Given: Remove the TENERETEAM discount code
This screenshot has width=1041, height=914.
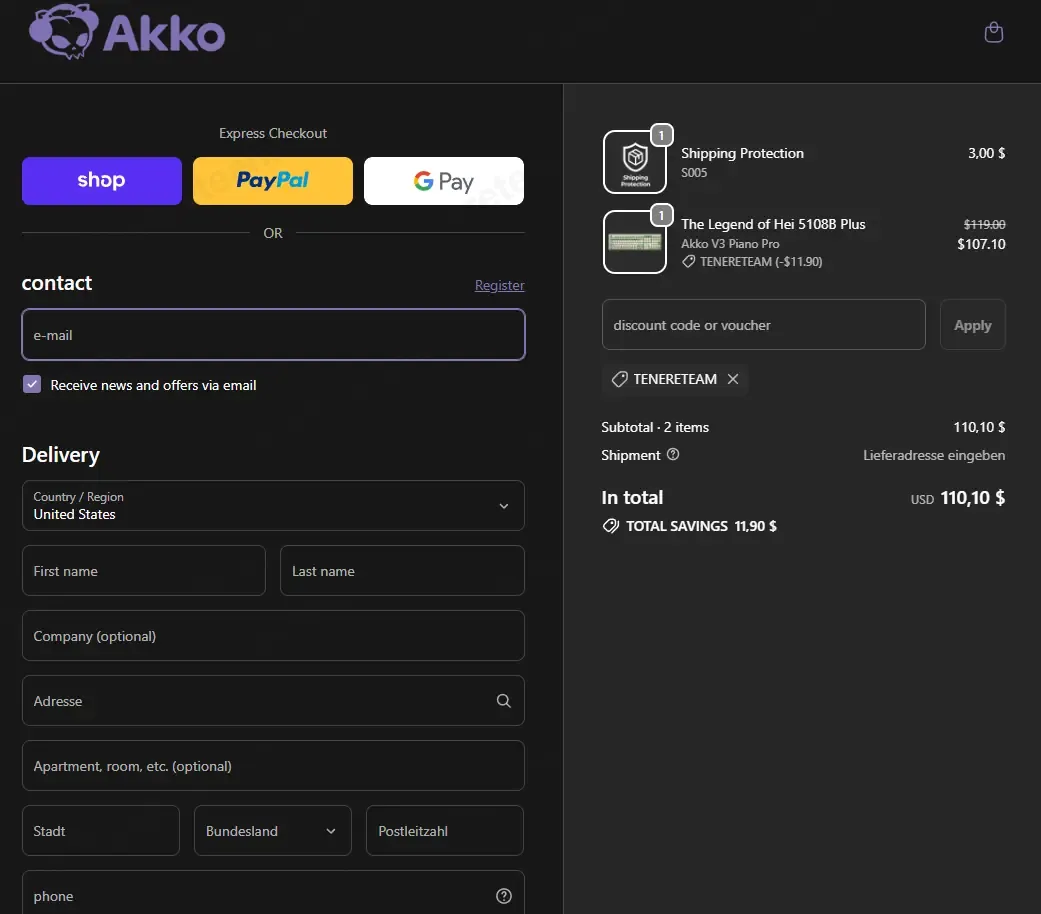Looking at the screenshot, I should [x=733, y=379].
